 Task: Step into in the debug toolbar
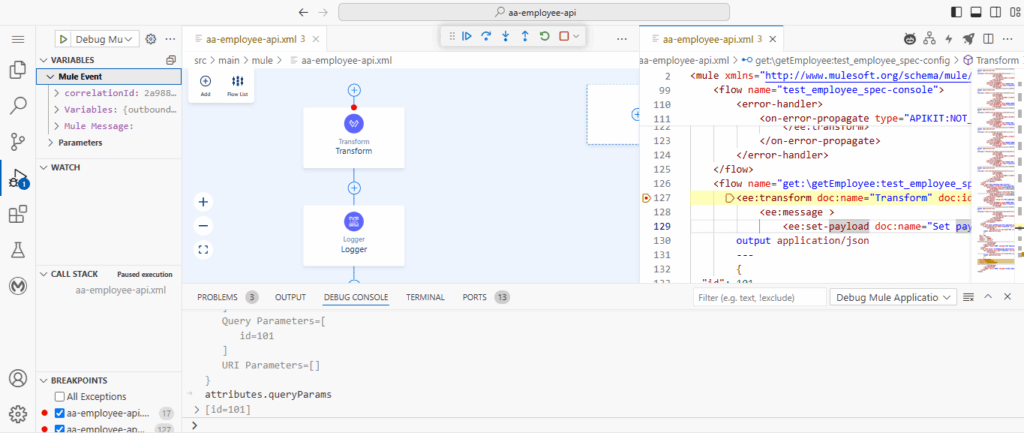coord(505,37)
